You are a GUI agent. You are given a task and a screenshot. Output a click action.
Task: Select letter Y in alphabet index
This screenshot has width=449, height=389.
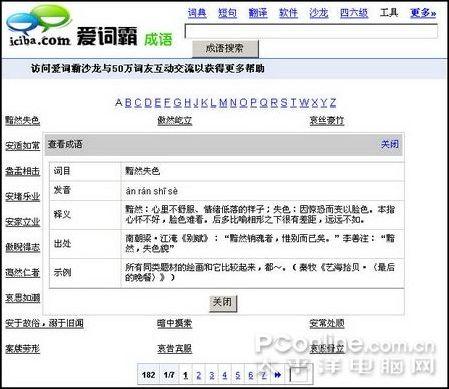click(324, 103)
